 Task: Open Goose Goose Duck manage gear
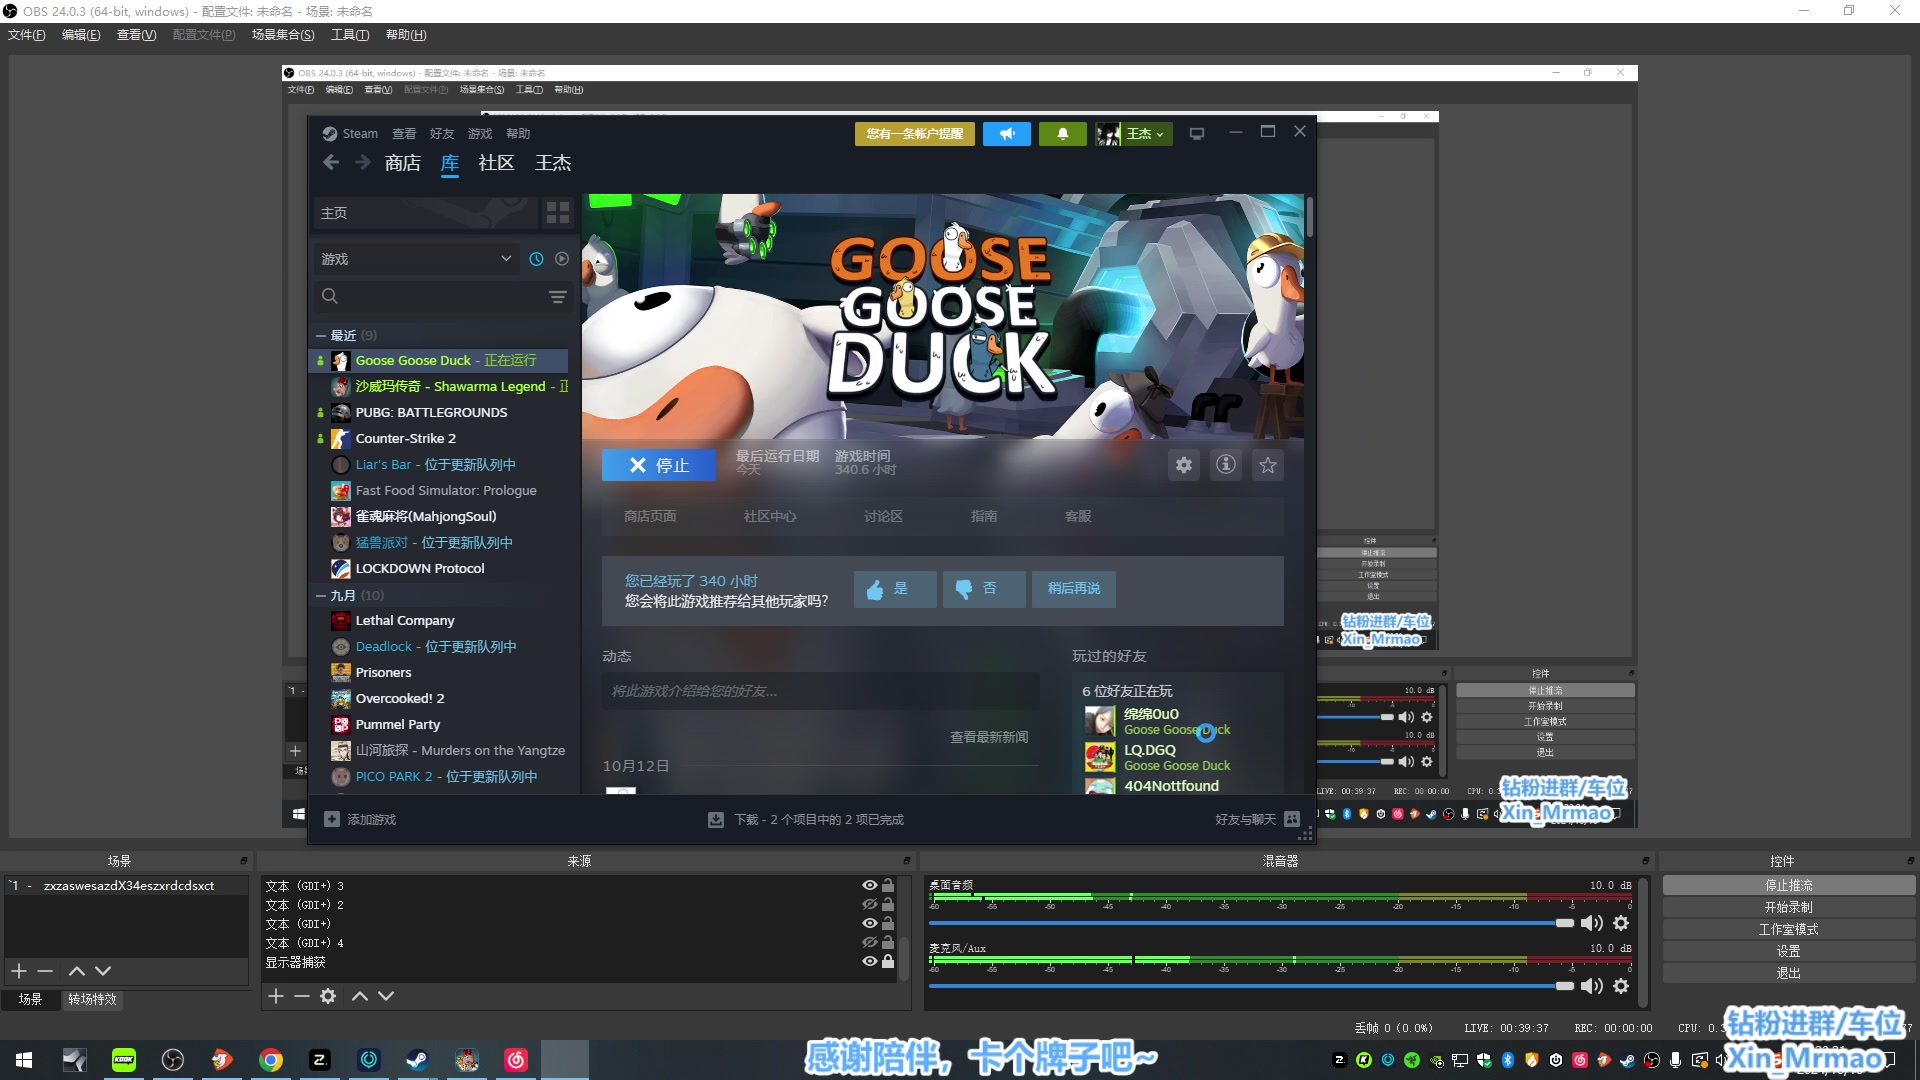click(x=1184, y=465)
